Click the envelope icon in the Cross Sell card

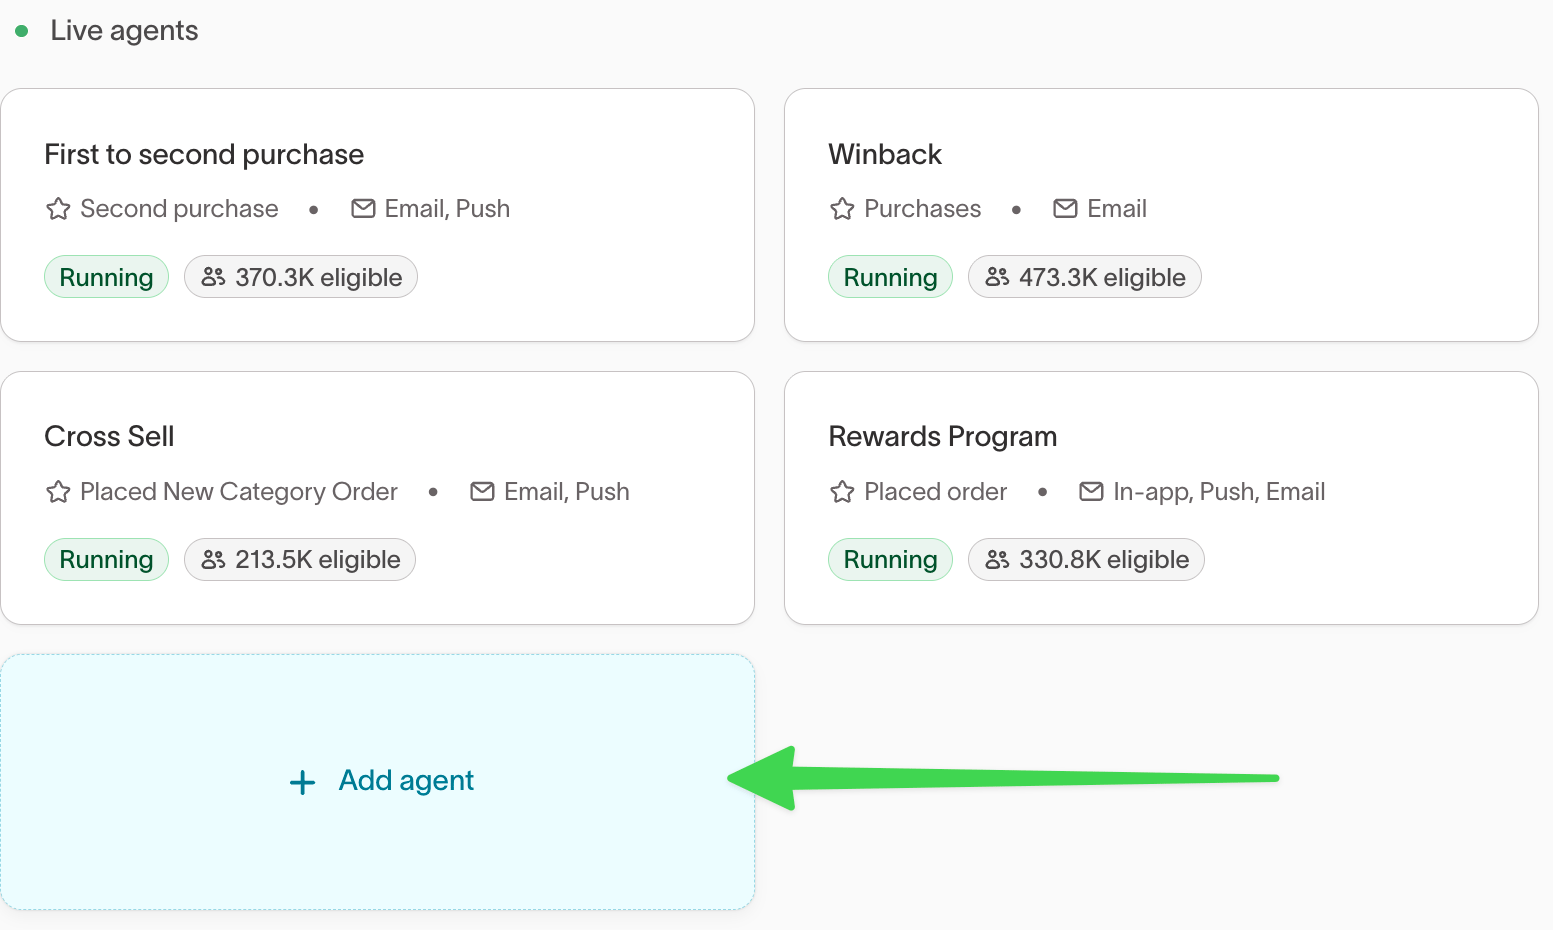tap(482, 491)
